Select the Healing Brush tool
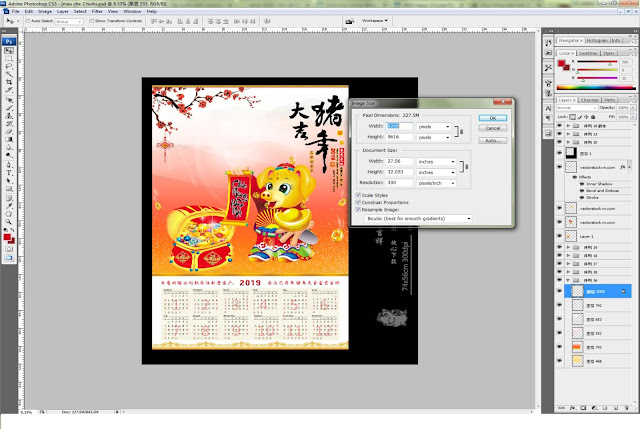 click(9, 100)
